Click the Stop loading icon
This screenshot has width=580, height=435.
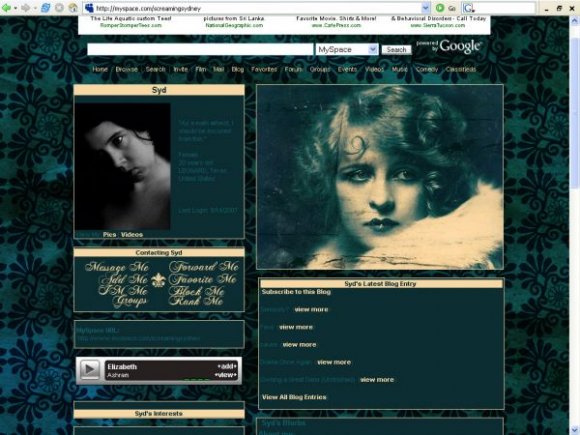(x=60, y=8)
